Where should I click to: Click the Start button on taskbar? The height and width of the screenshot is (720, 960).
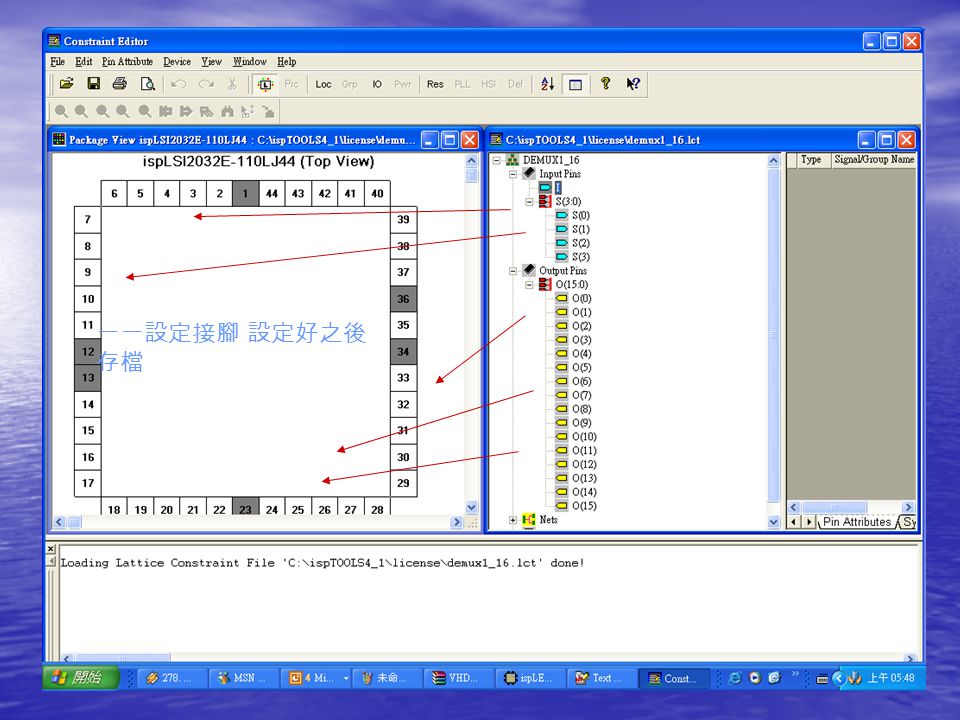point(80,678)
